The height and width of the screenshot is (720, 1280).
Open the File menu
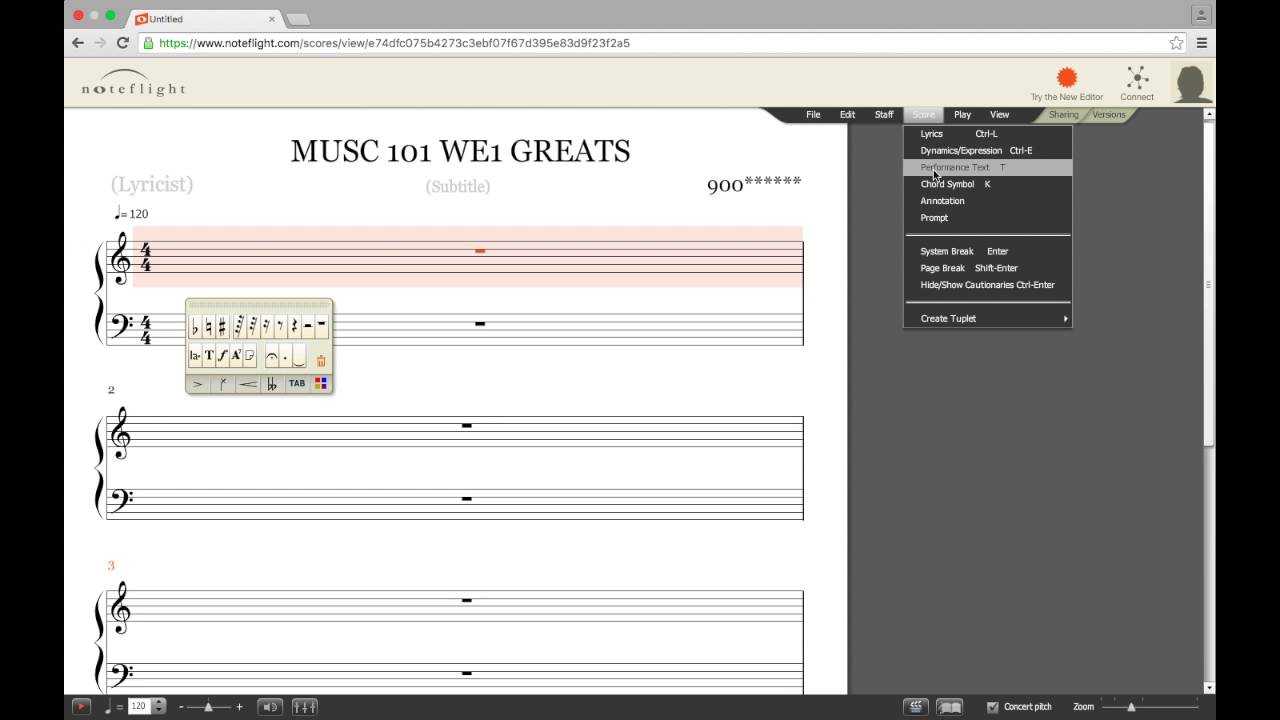click(x=813, y=115)
